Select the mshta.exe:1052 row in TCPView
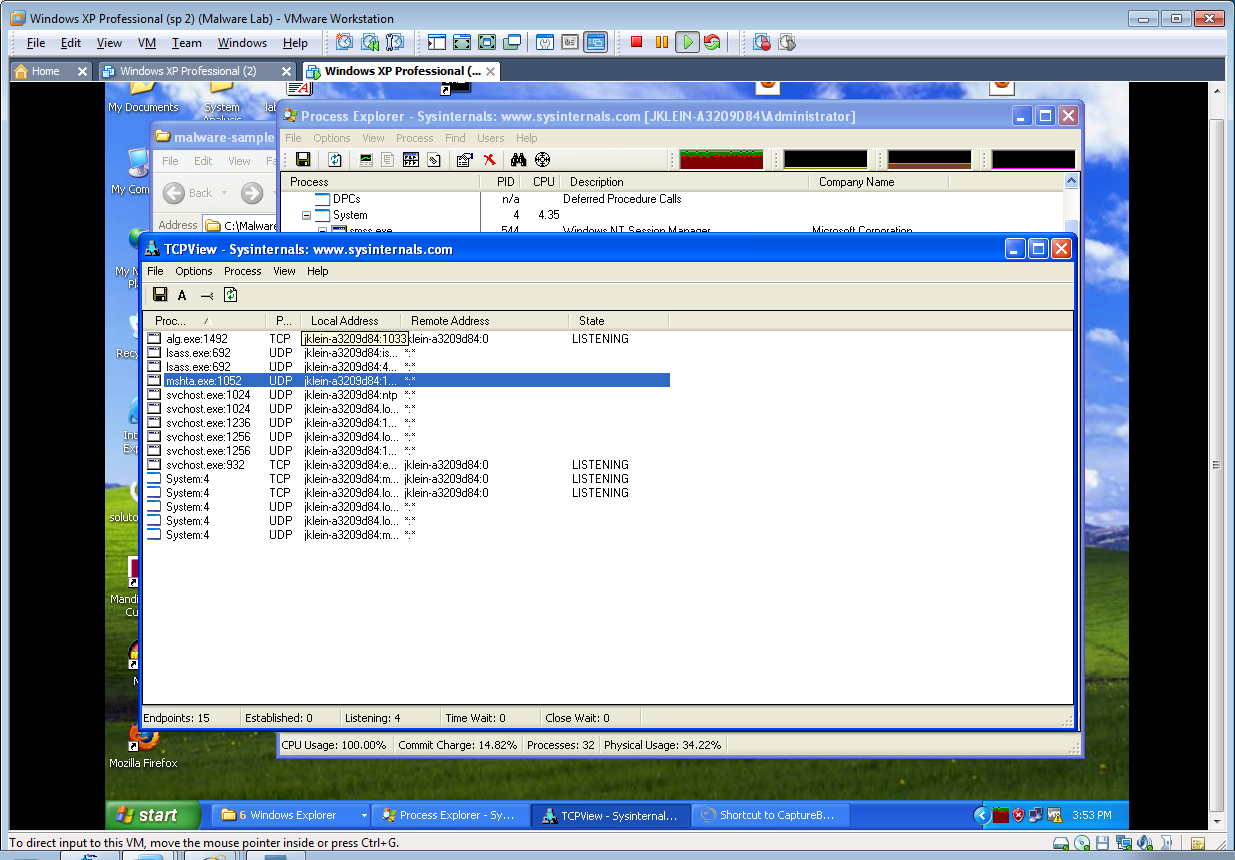The height and width of the screenshot is (860, 1235). point(408,381)
